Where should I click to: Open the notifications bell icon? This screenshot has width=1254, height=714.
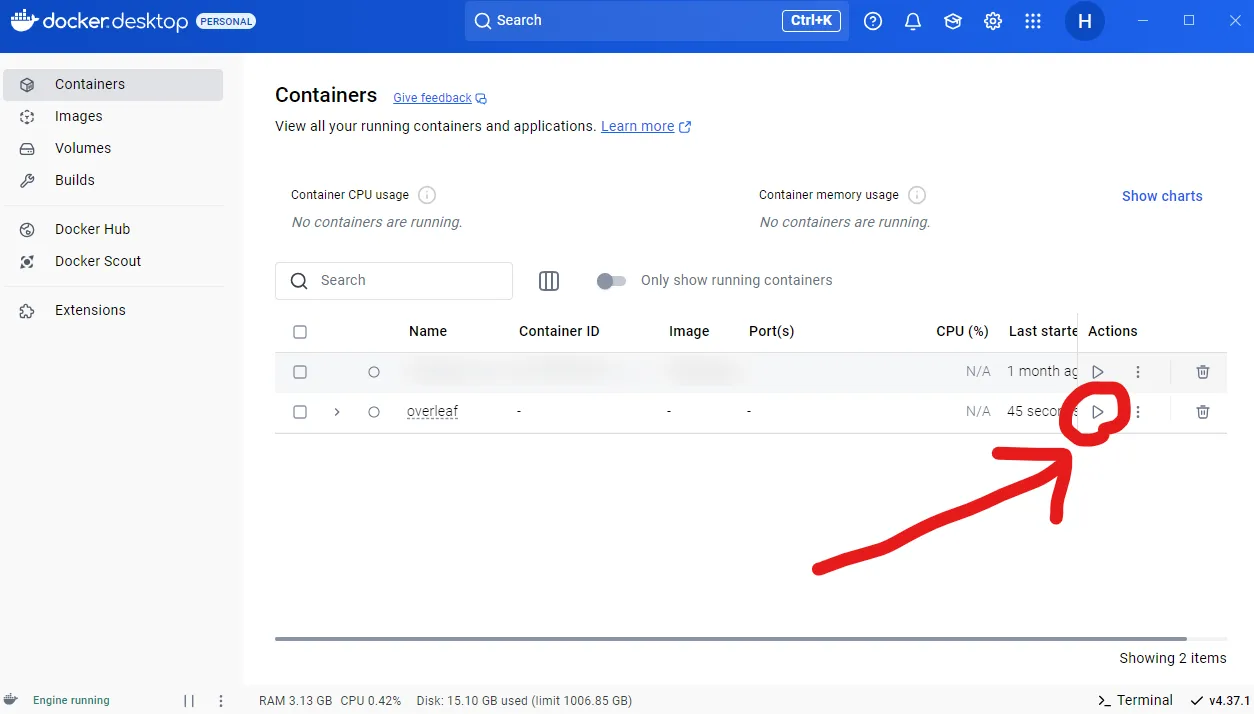913,21
